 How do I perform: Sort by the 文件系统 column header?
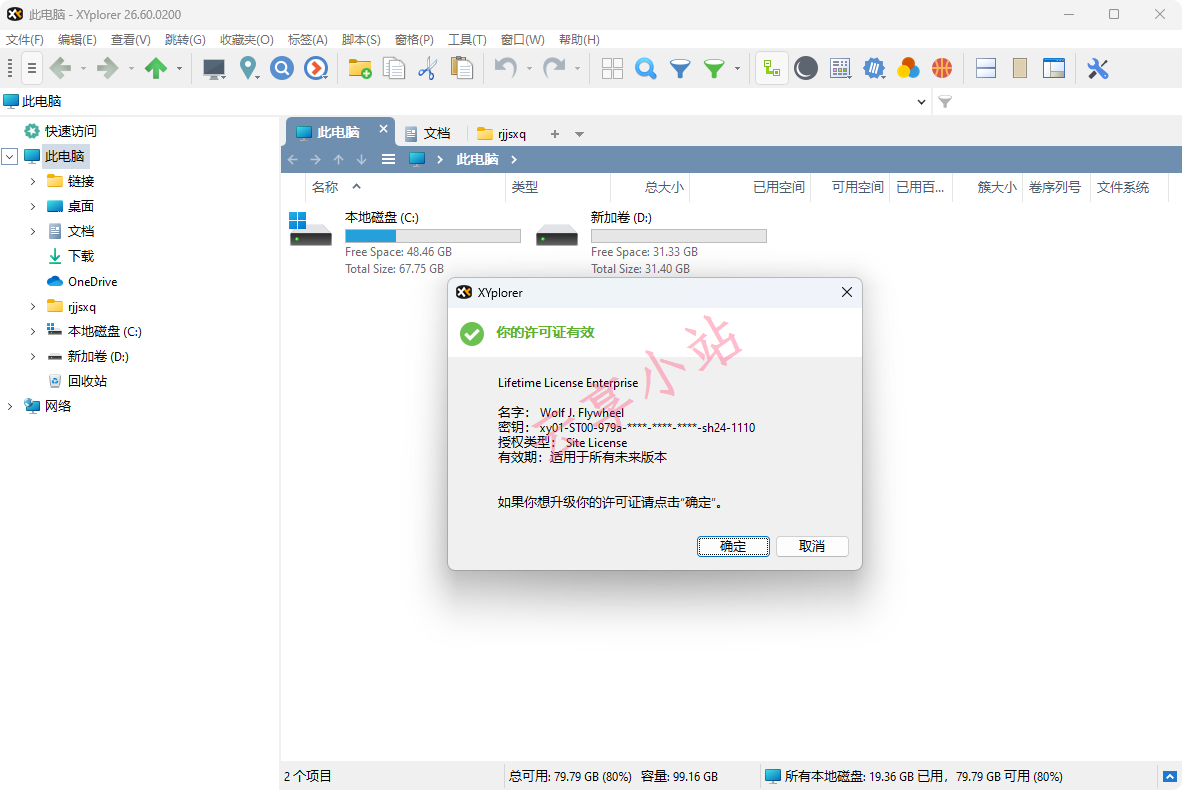[x=1122, y=187]
